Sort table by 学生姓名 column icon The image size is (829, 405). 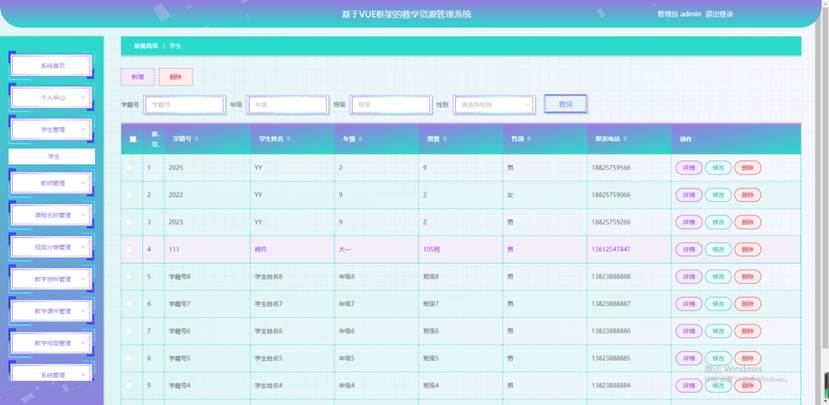[289, 139]
